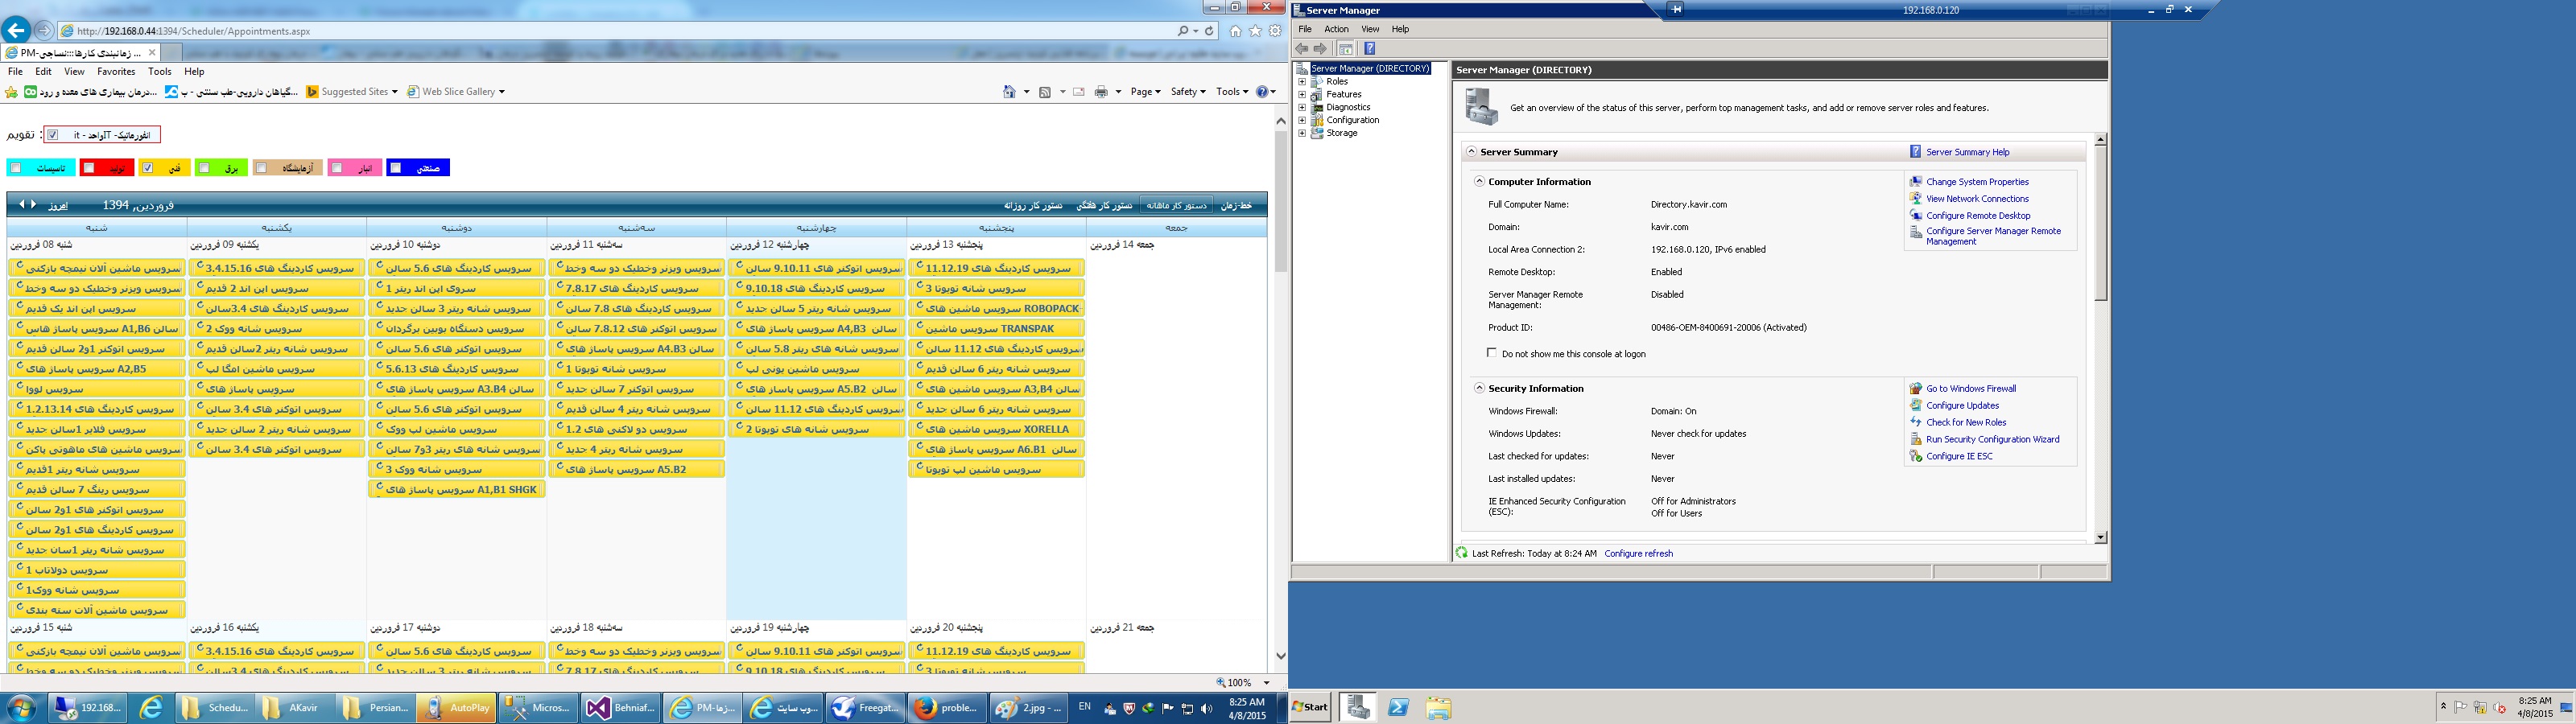Open Windows Explorer on the remote taskbar
The width and height of the screenshot is (2576, 724).
[1438, 708]
